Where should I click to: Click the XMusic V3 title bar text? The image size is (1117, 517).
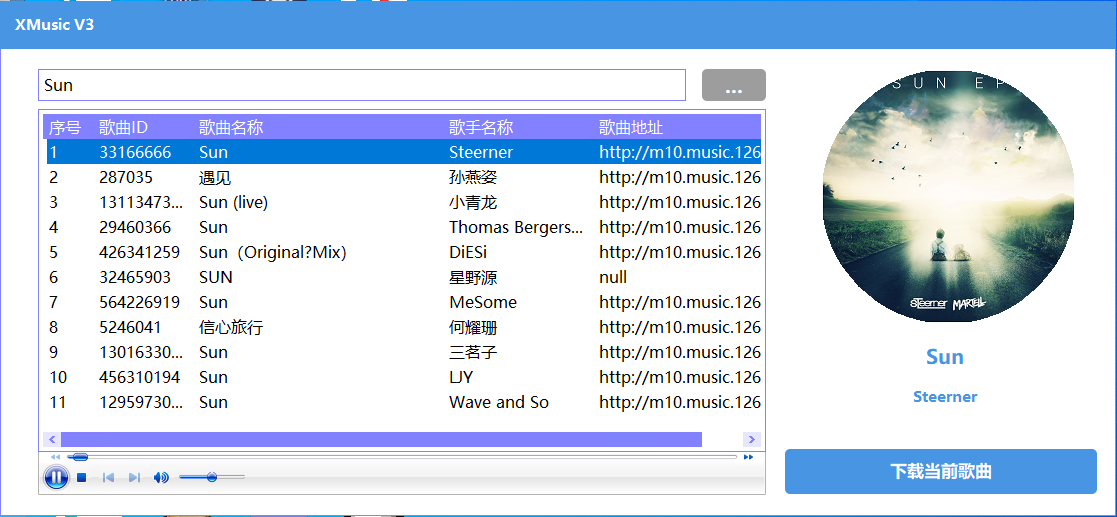tap(55, 25)
